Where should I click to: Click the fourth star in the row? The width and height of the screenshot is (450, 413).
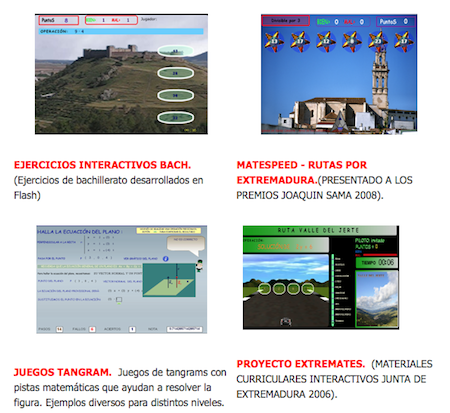coord(352,42)
